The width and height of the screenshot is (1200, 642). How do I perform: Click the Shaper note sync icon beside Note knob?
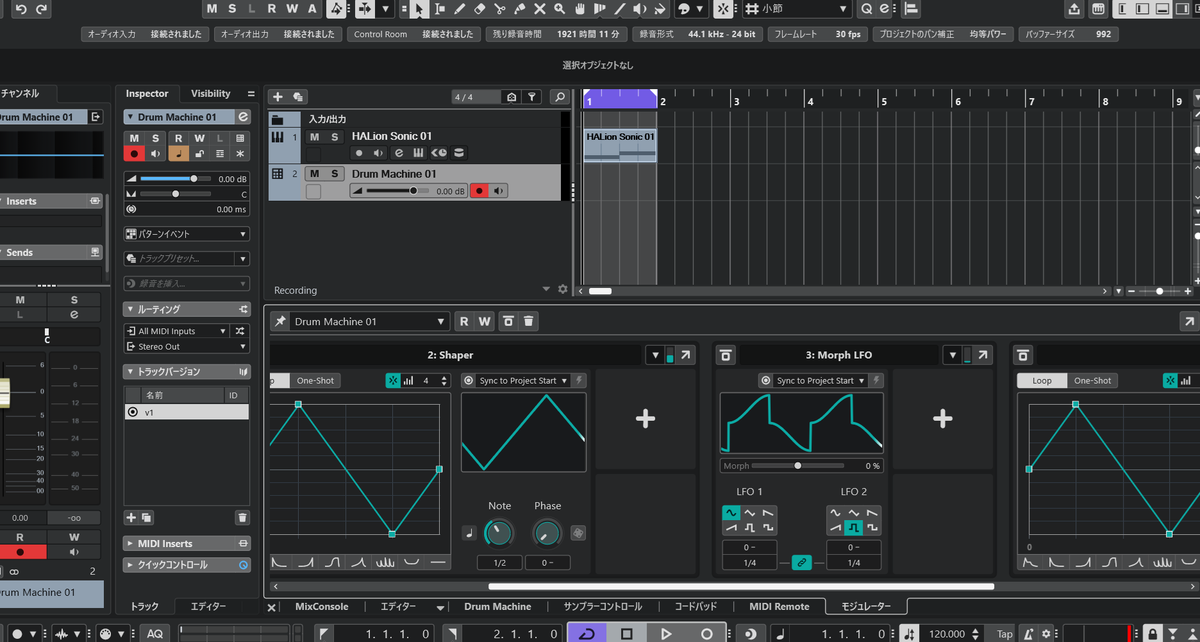468,533
